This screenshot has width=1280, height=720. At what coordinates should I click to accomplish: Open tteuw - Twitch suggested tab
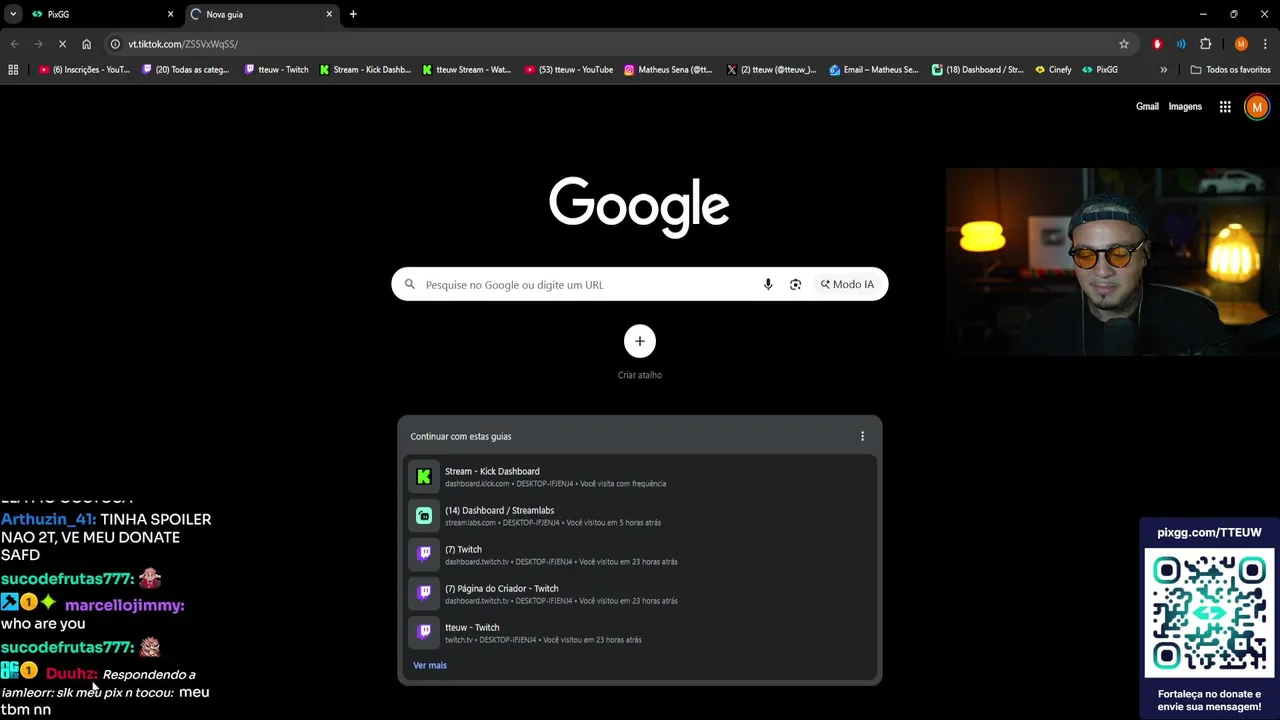[x=640, y=633]
